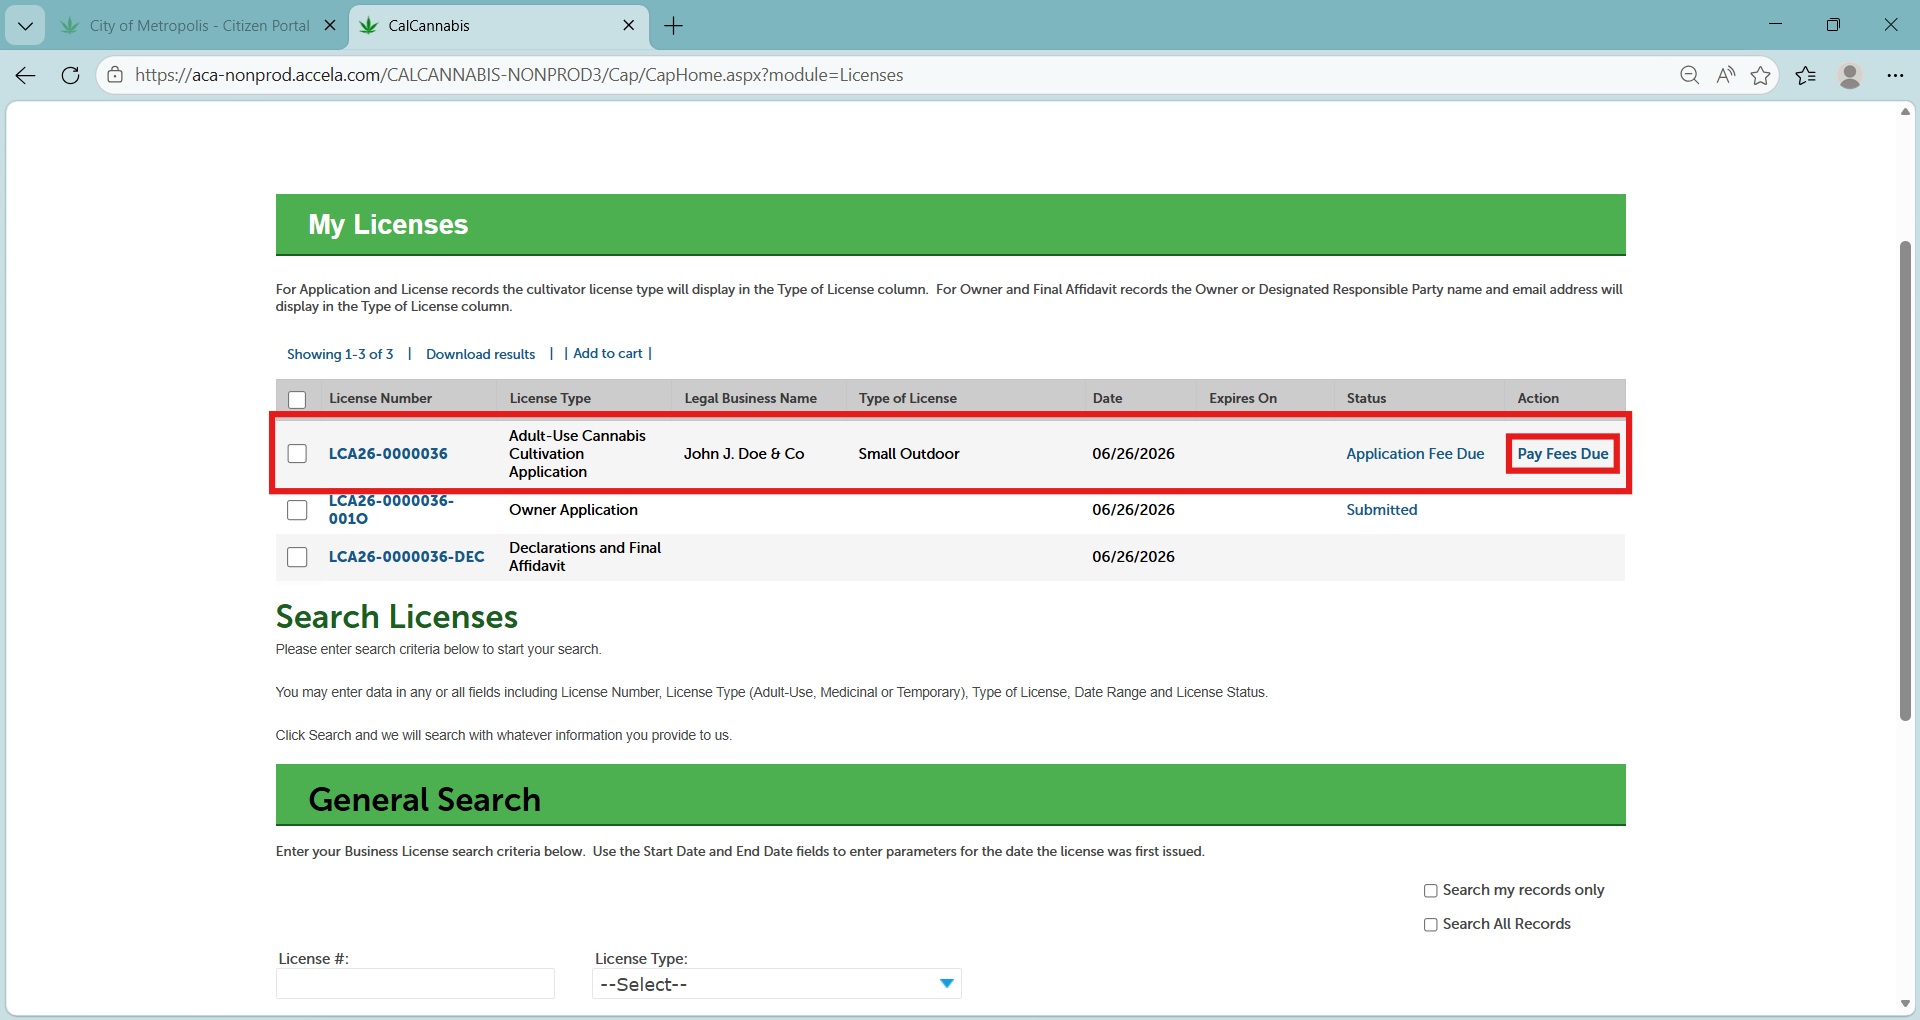Sort by Status column header
Viewport: 1920px width, 1020px height.
click(1366, 398)
